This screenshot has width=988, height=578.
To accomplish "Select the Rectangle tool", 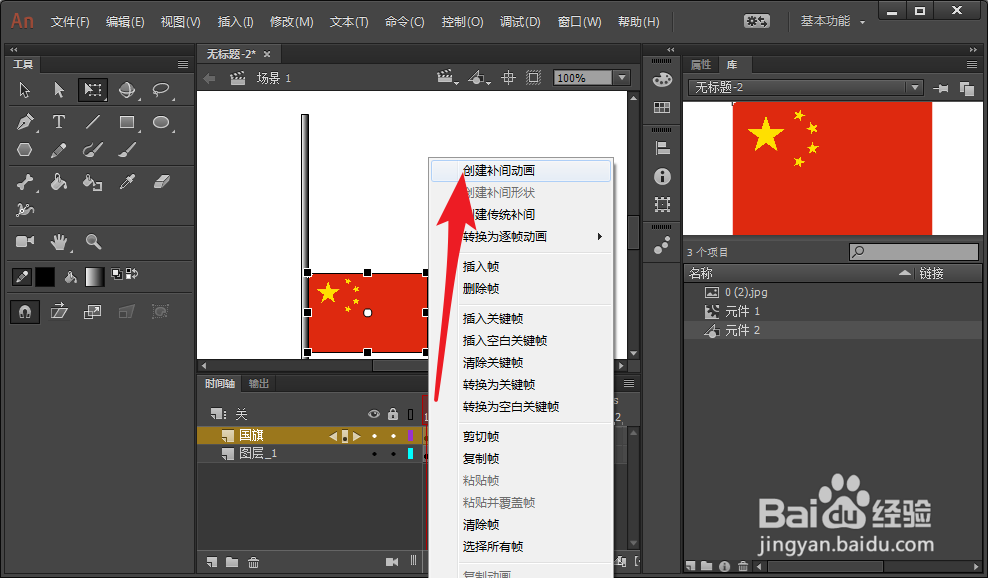I will [x=127, y=122].
